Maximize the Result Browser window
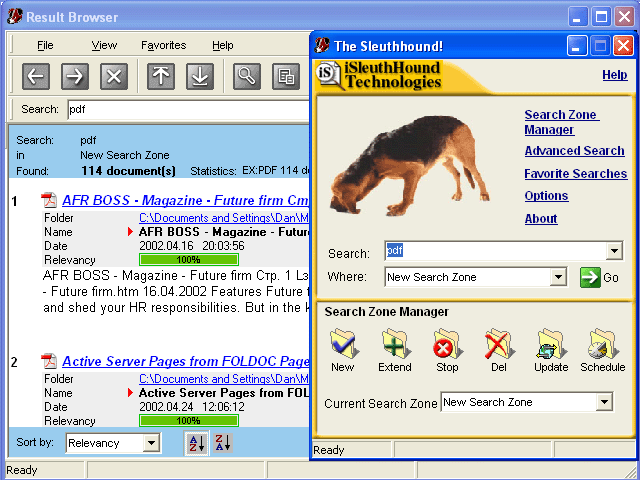 (x=601, y=17)
